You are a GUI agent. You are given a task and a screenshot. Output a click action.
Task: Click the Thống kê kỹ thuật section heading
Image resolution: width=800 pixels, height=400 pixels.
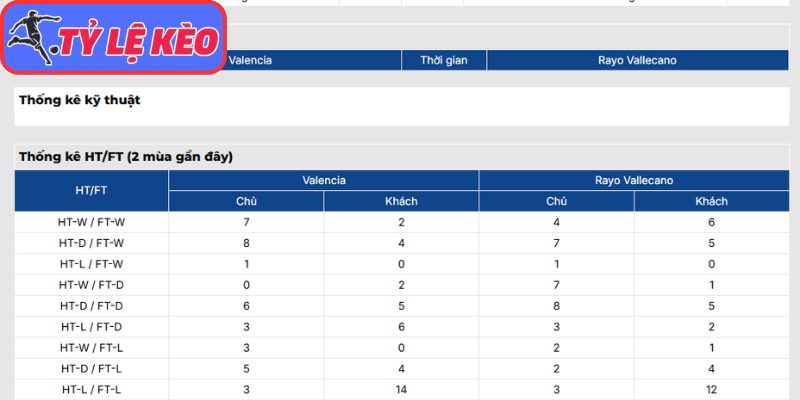coord(80,100)
